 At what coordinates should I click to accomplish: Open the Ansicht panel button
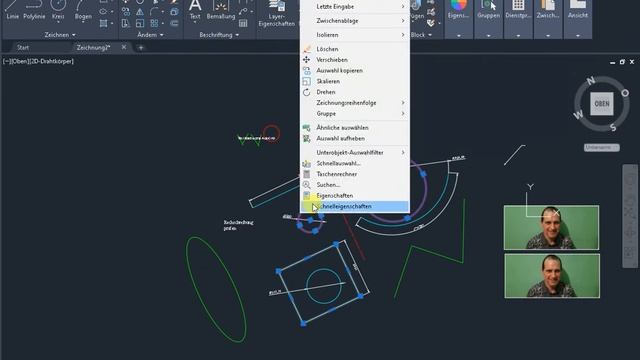(x=578, y=10)
